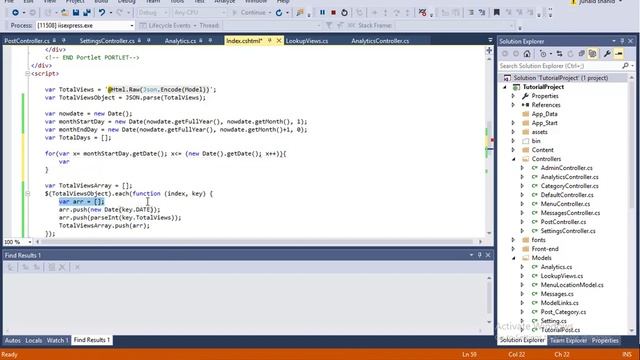Click the Solution Explorer search magnifier icon
This screenshot has height=360, width=640.
pyautogui.click(x=625, y=66)
